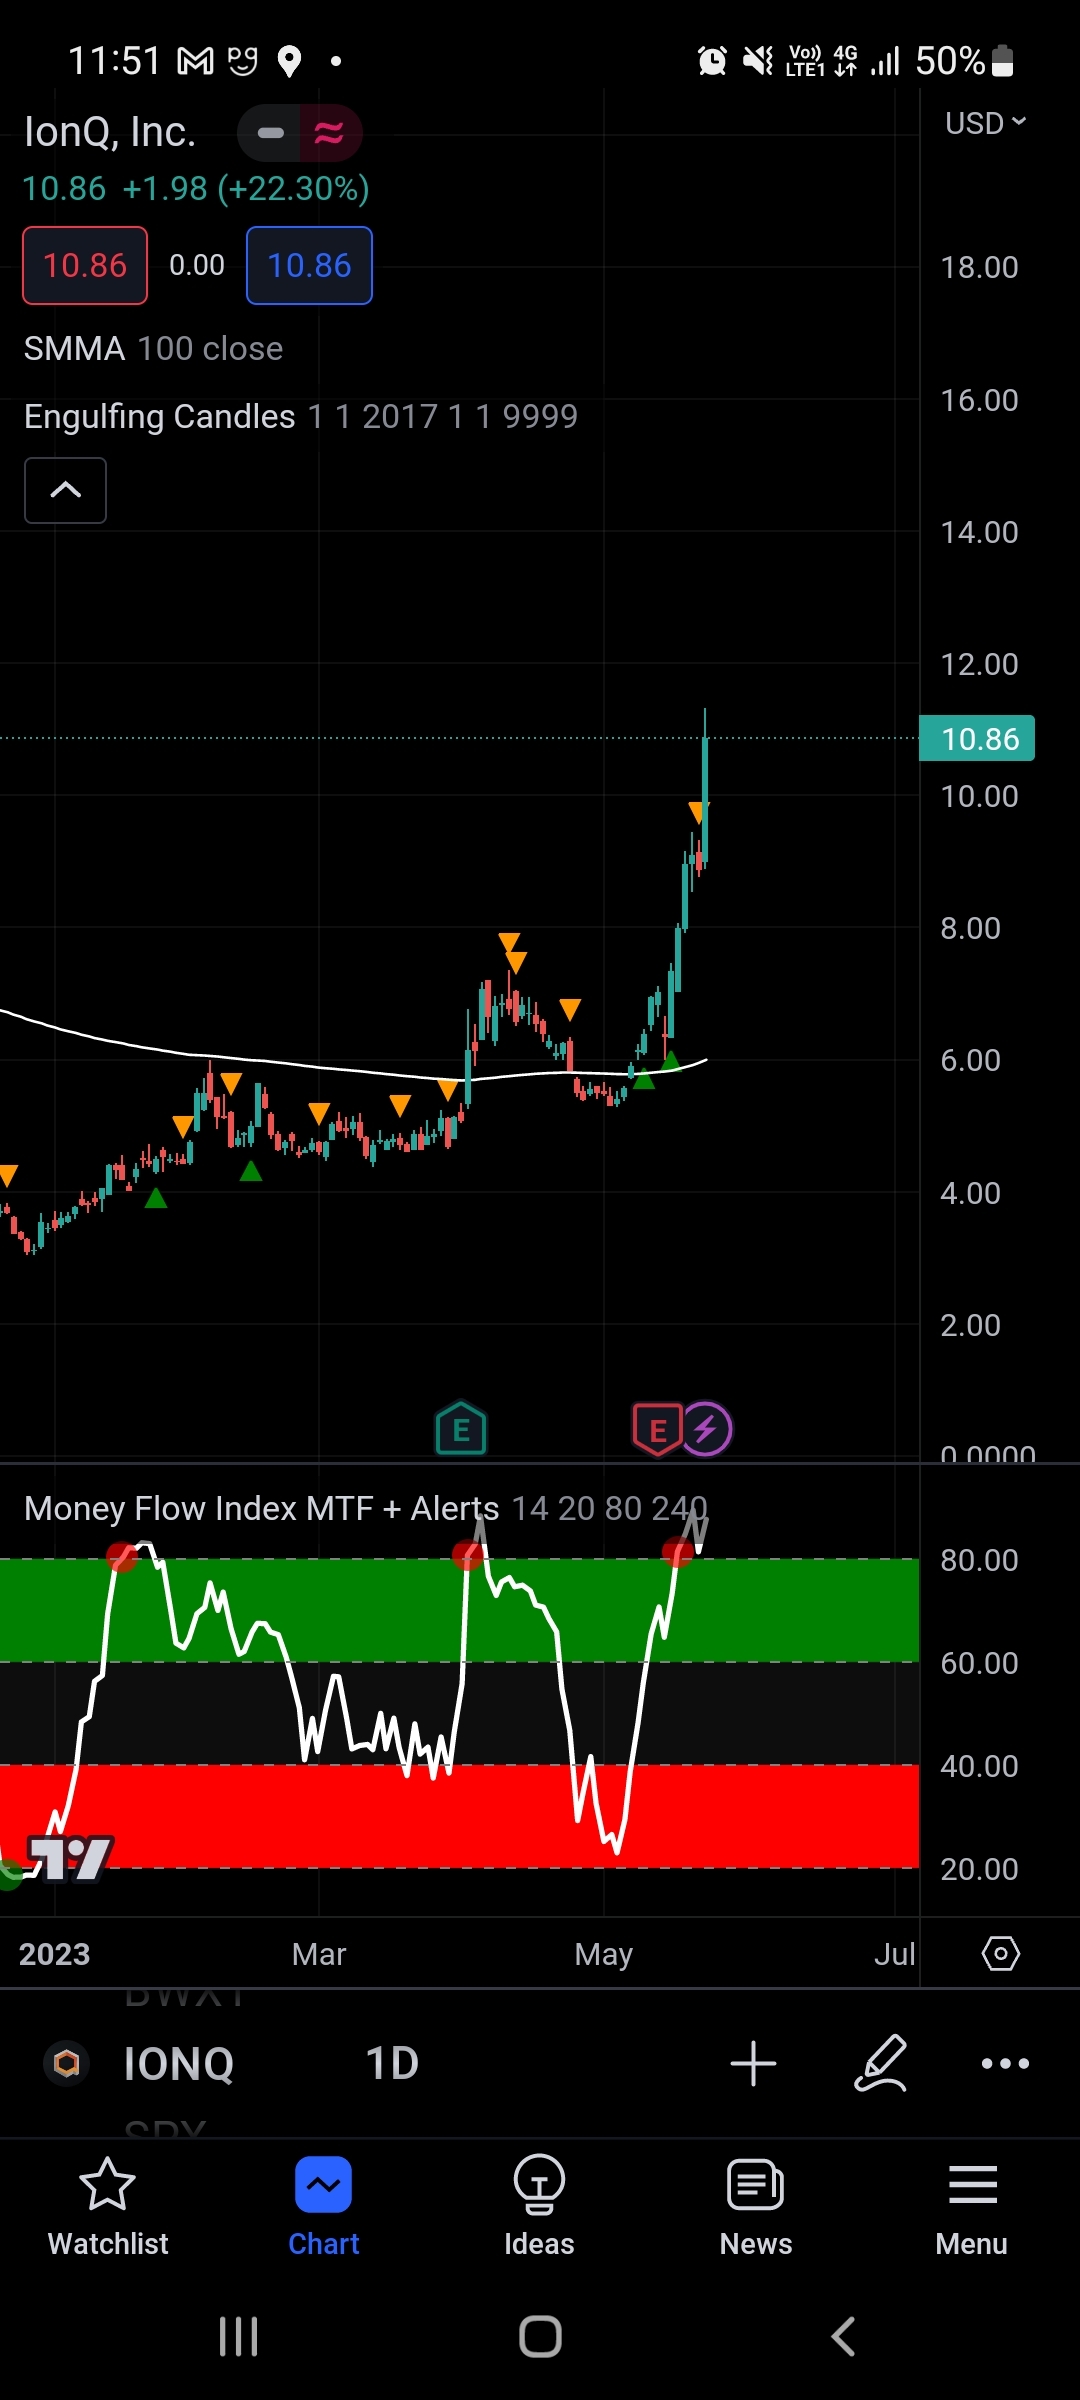1080x2400 pixels.
Task: Switch to the Watchlist tab
Action: click(108, 2208)
